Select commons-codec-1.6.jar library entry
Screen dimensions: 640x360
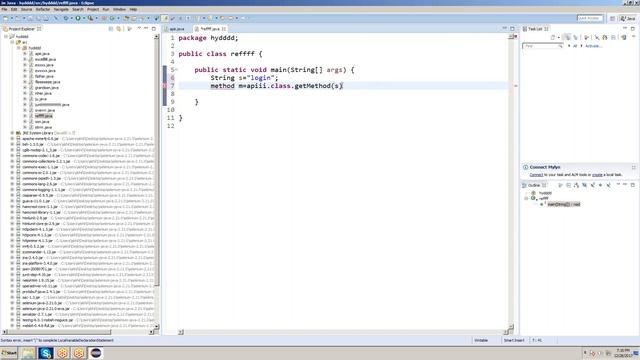41,156
